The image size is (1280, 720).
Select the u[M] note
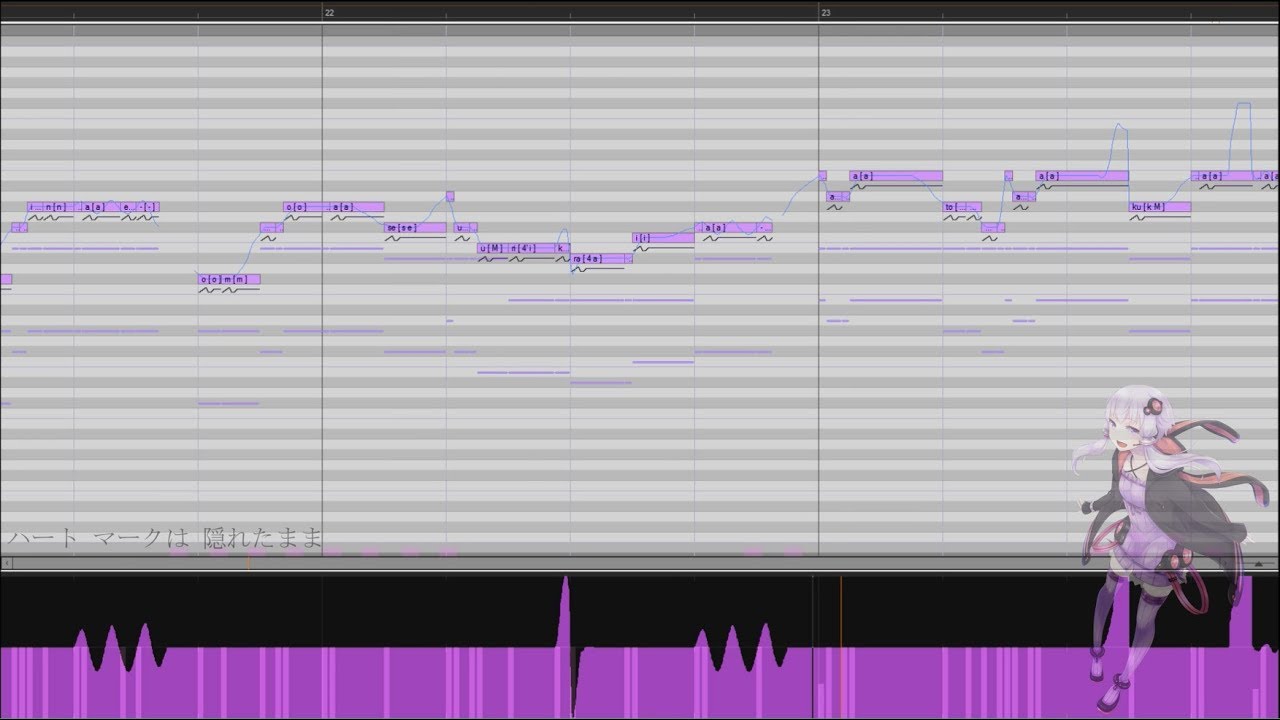click(x=493, y=248)
